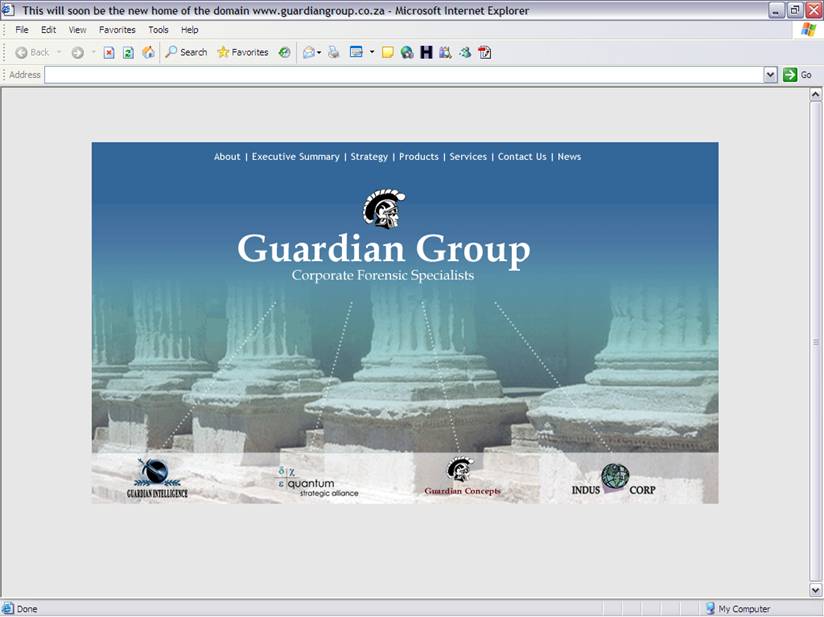Open the File menu

point(22,30)
